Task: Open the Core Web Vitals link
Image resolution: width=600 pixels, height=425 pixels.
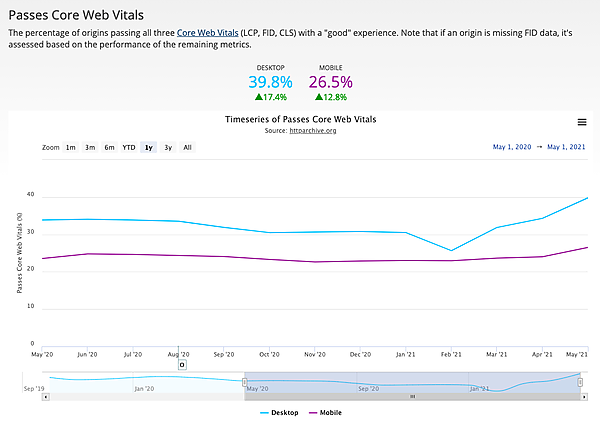Action: 208,33
